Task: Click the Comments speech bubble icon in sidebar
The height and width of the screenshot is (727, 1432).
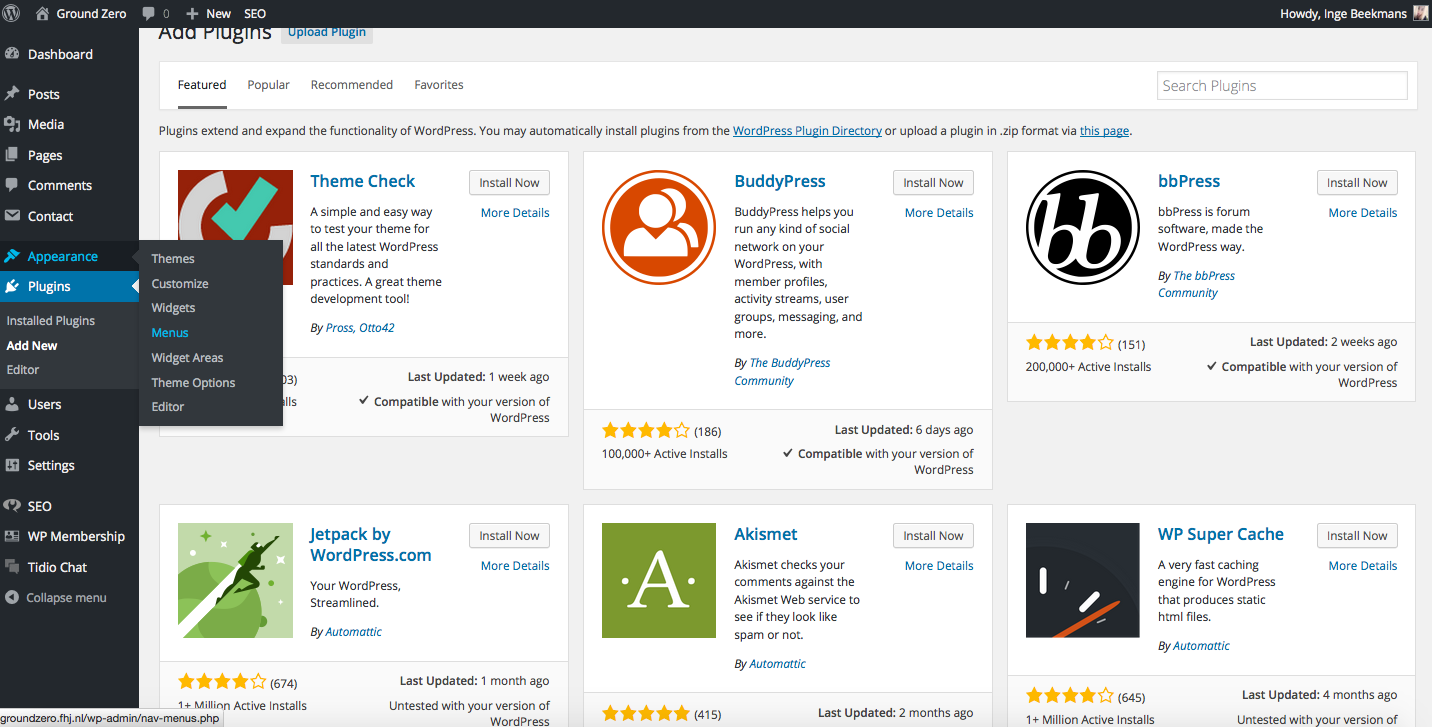Action: tap(12, 185)
